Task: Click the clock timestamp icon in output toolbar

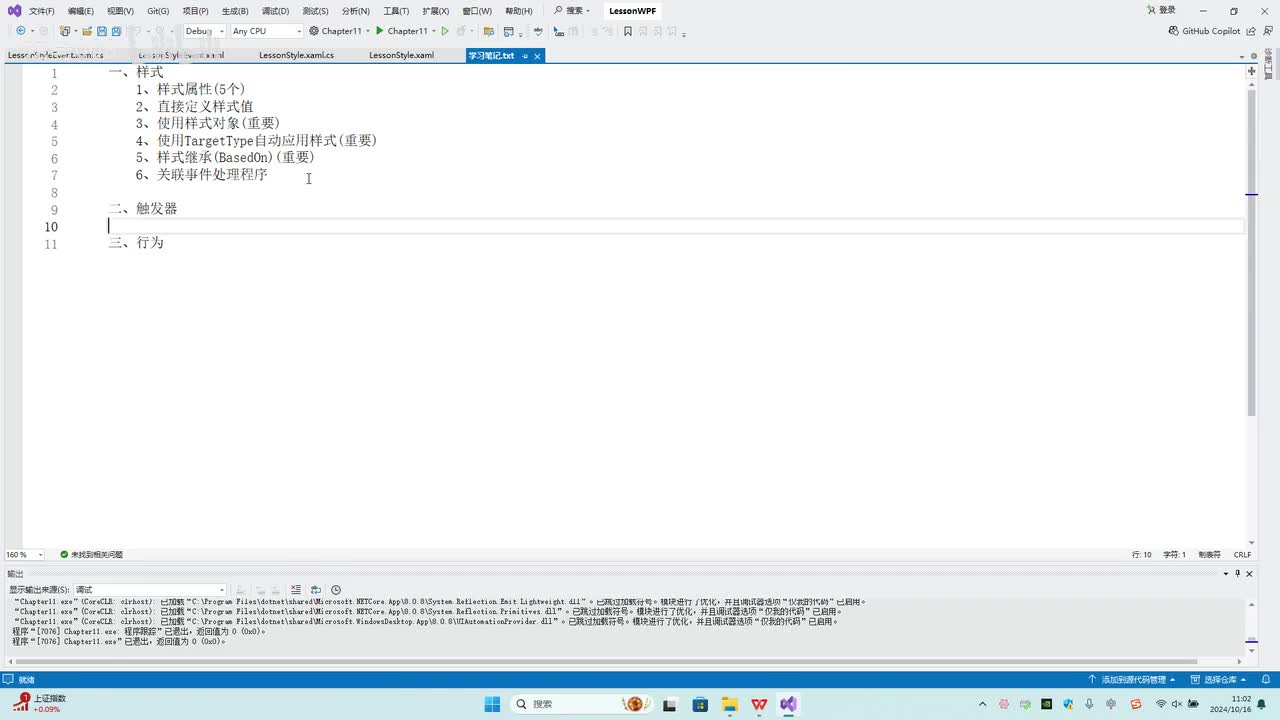Action: 336,590
